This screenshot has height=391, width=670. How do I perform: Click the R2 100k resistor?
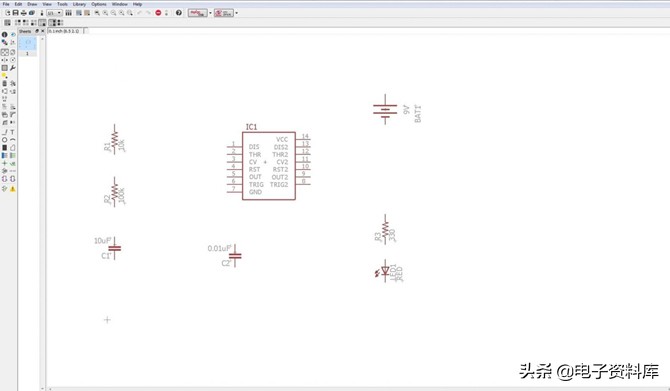(115, 192)
